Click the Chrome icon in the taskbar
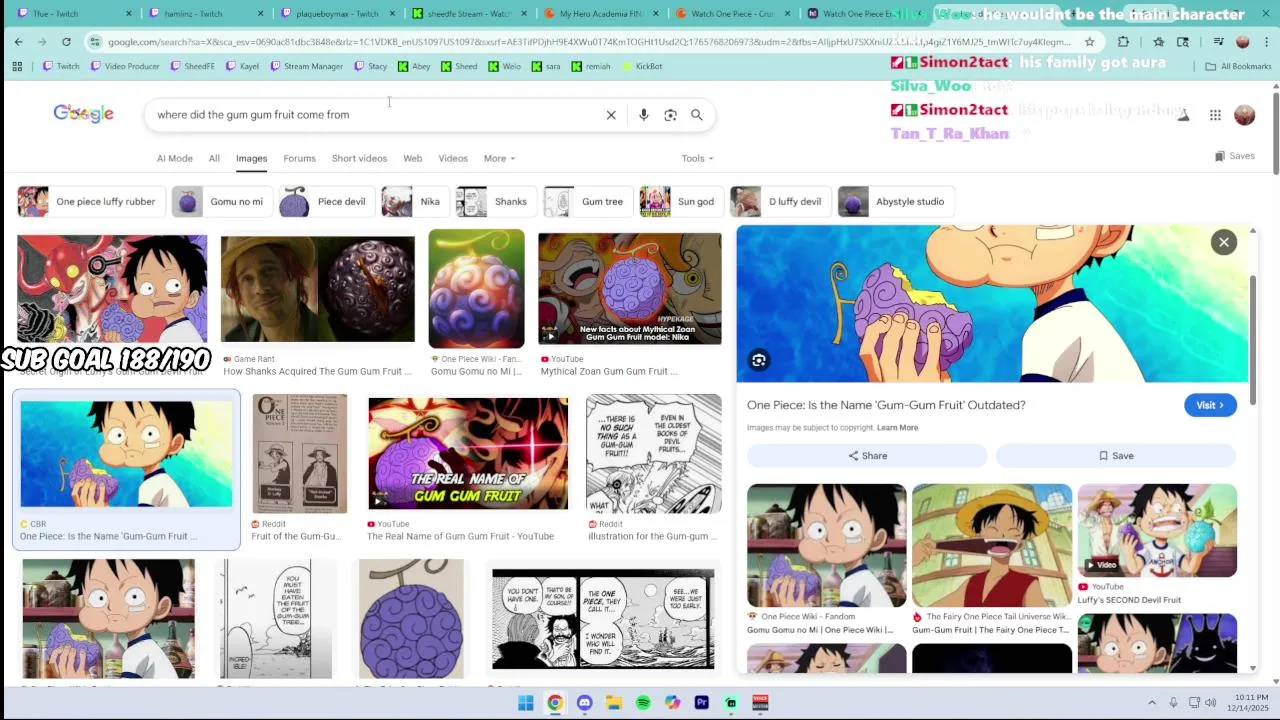Screen dimensions: 1280x720 [x=555, y=703]
